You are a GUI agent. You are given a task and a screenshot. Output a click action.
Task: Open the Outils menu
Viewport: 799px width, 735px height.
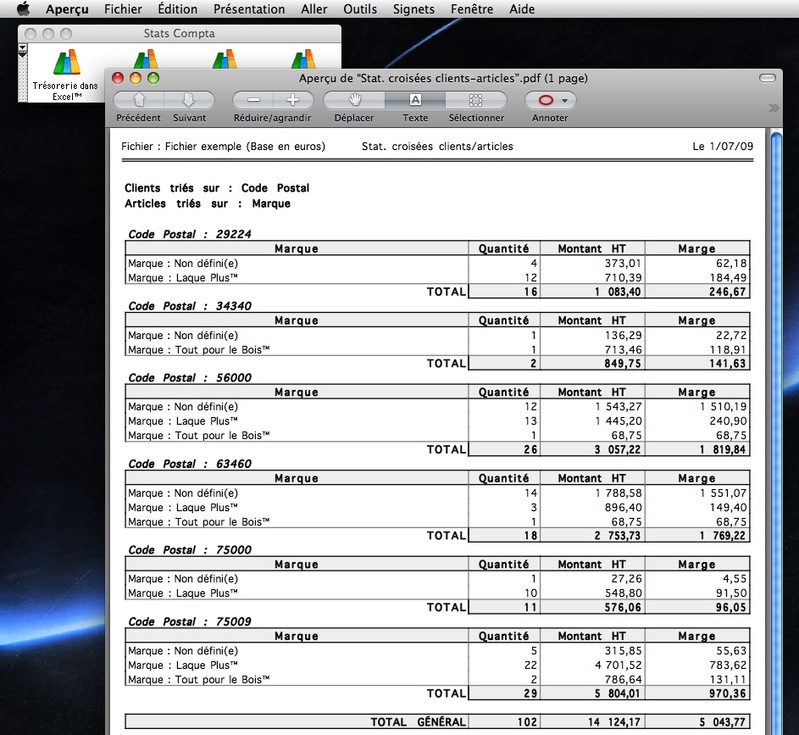(360, 9)
